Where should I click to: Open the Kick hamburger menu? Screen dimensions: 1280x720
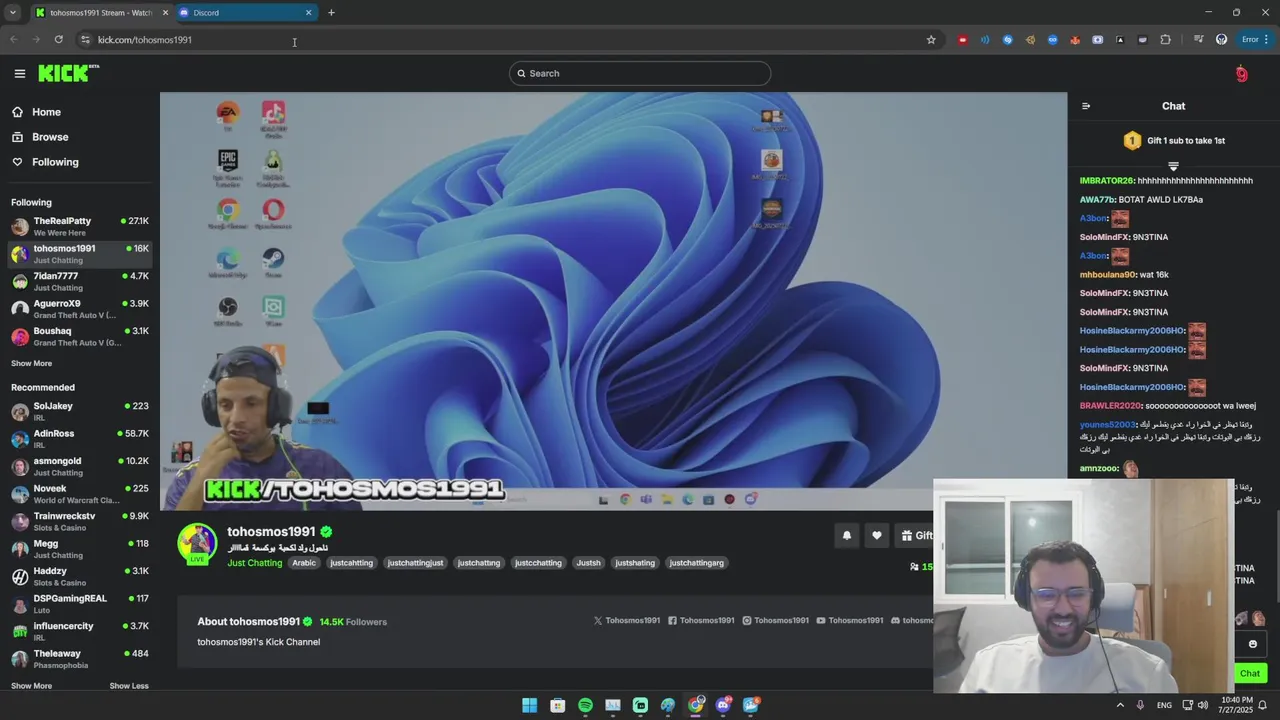(19, 73)
